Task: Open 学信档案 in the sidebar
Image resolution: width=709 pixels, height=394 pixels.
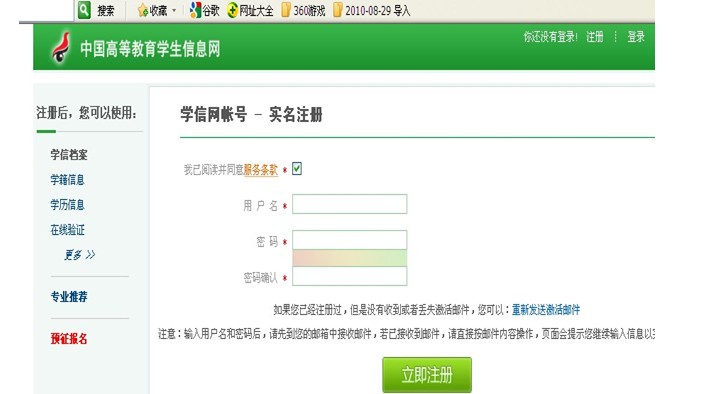Action: point(69,155)
